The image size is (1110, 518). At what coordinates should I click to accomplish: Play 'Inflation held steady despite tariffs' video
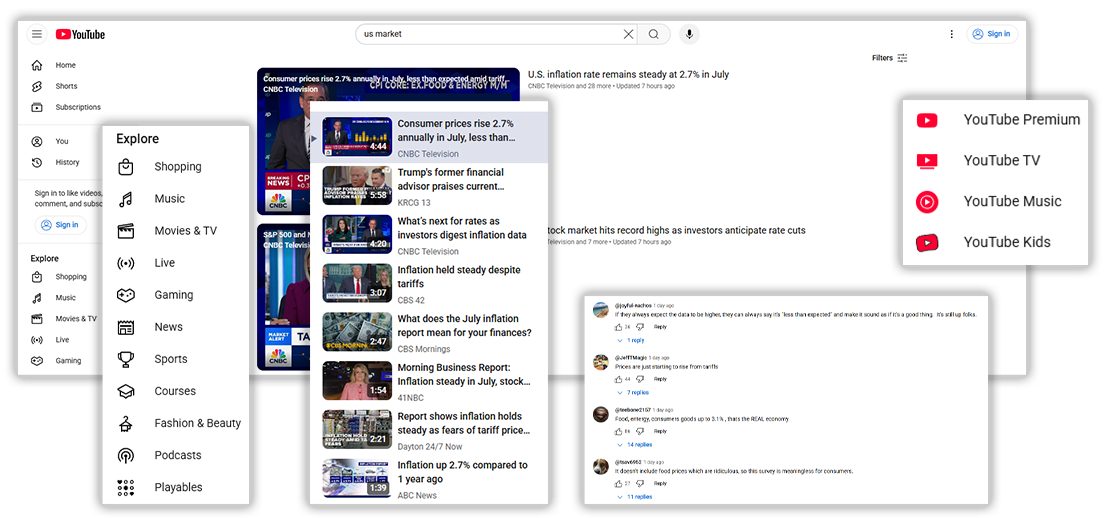click(429, 285)
